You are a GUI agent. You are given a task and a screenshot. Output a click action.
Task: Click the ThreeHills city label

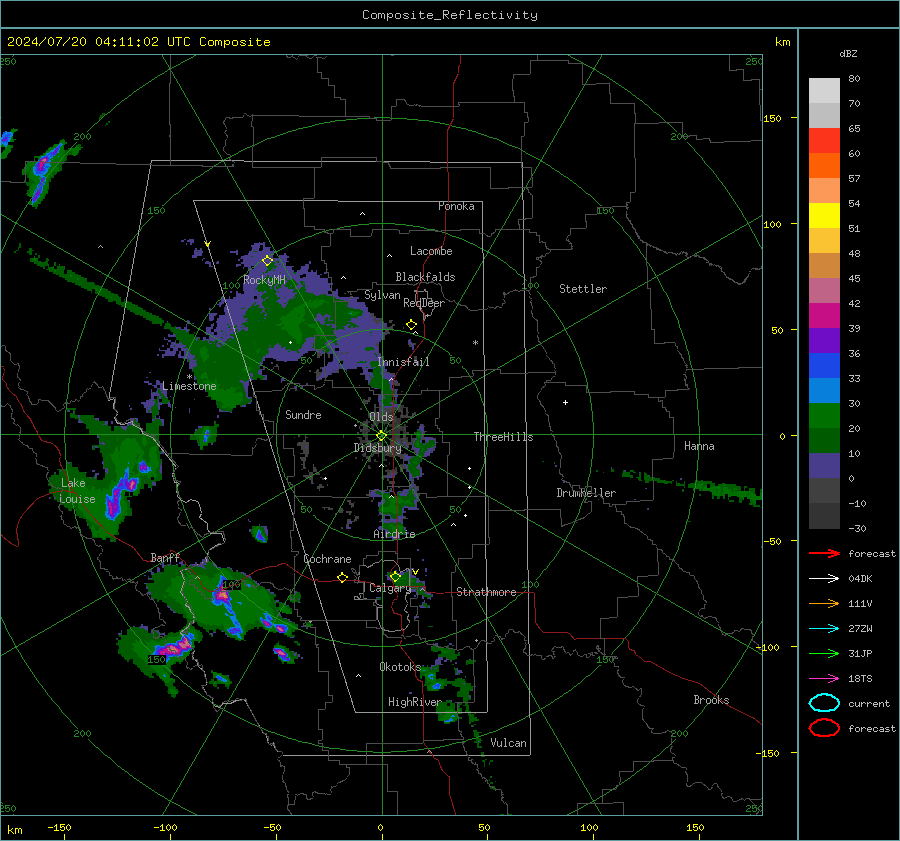(x=503, y=437)
